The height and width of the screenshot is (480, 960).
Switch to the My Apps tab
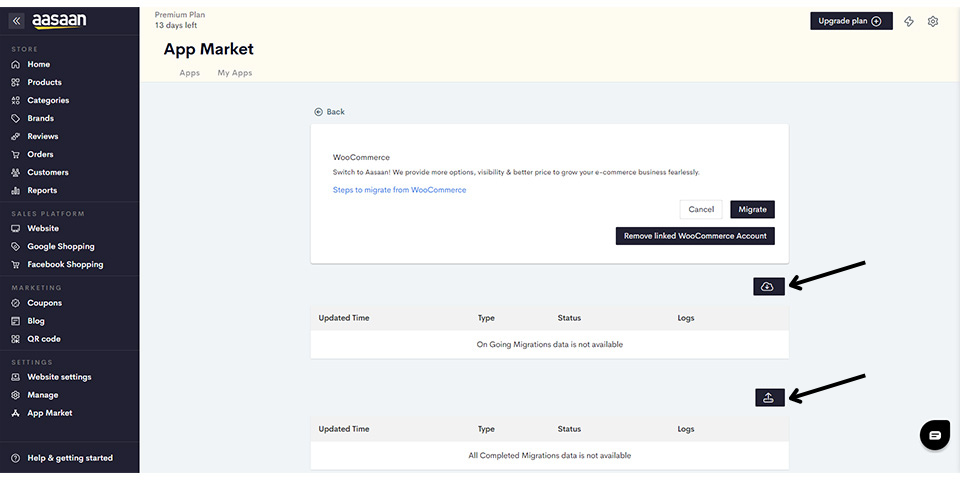[235, 73]
